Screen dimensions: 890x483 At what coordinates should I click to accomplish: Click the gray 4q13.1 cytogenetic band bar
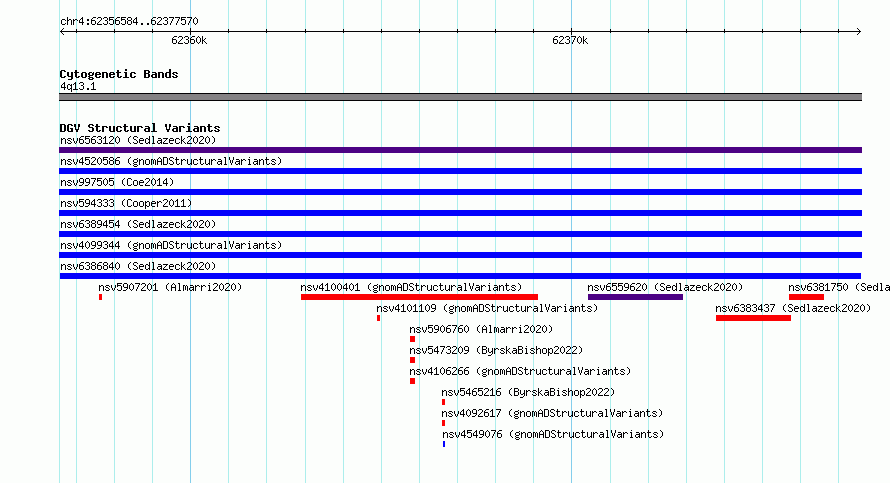(x=460, y=97)
